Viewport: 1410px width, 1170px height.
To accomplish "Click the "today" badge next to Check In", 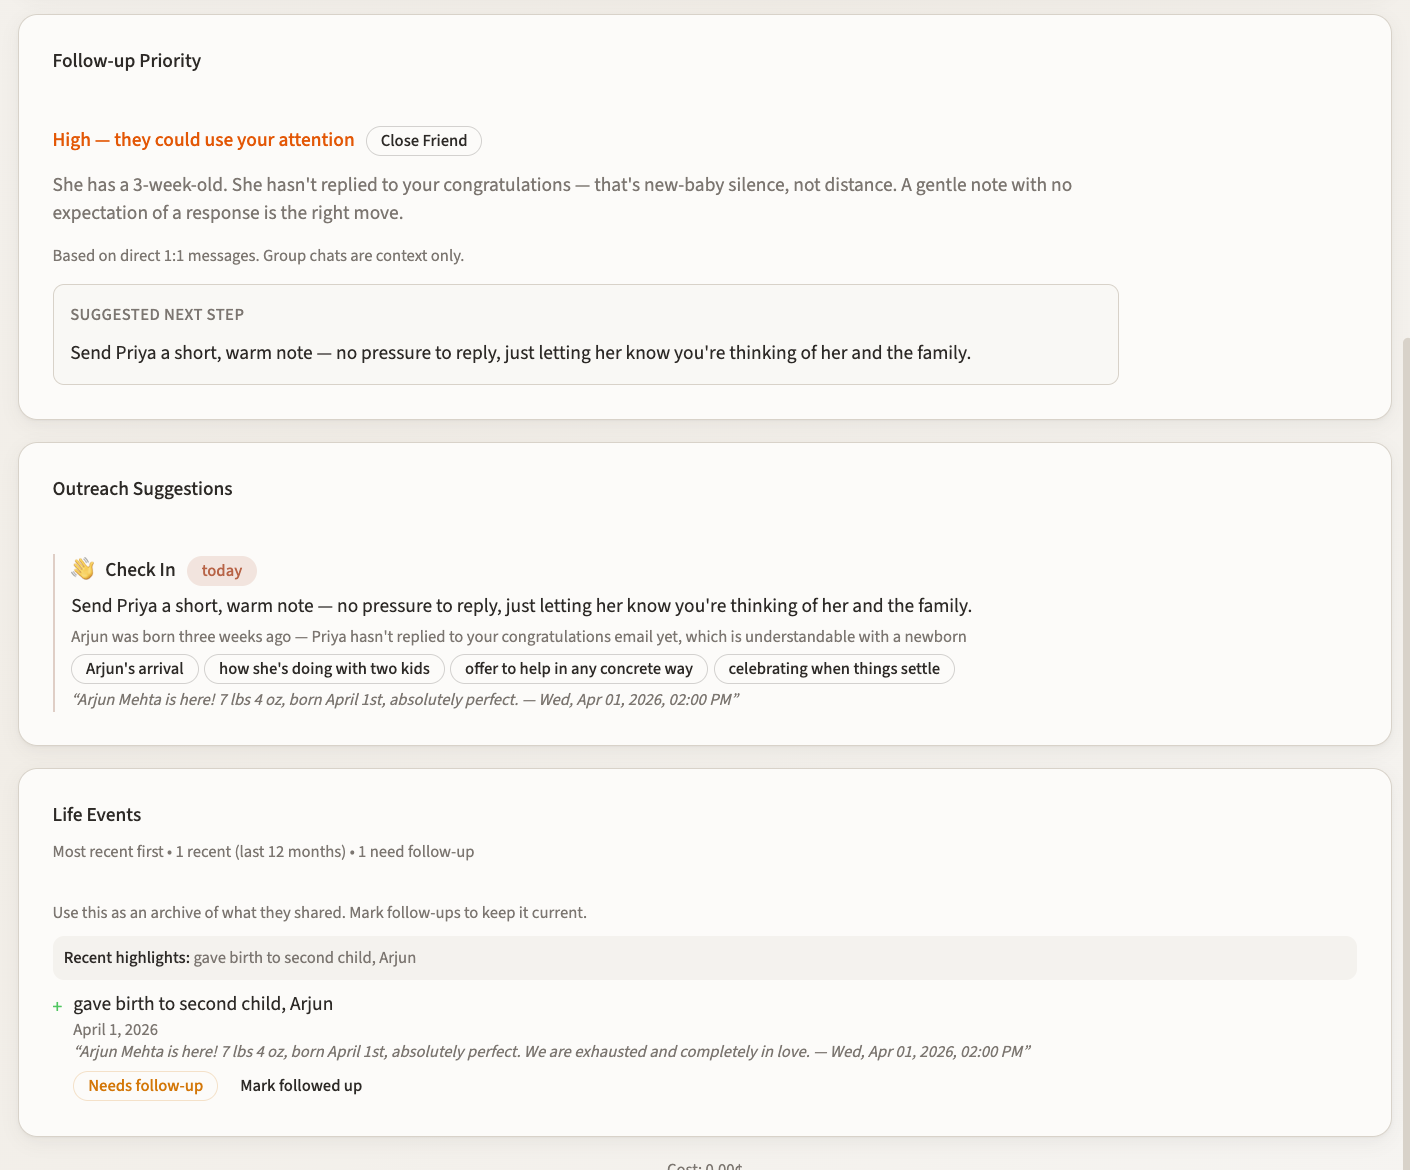I will tap(221, 570).
